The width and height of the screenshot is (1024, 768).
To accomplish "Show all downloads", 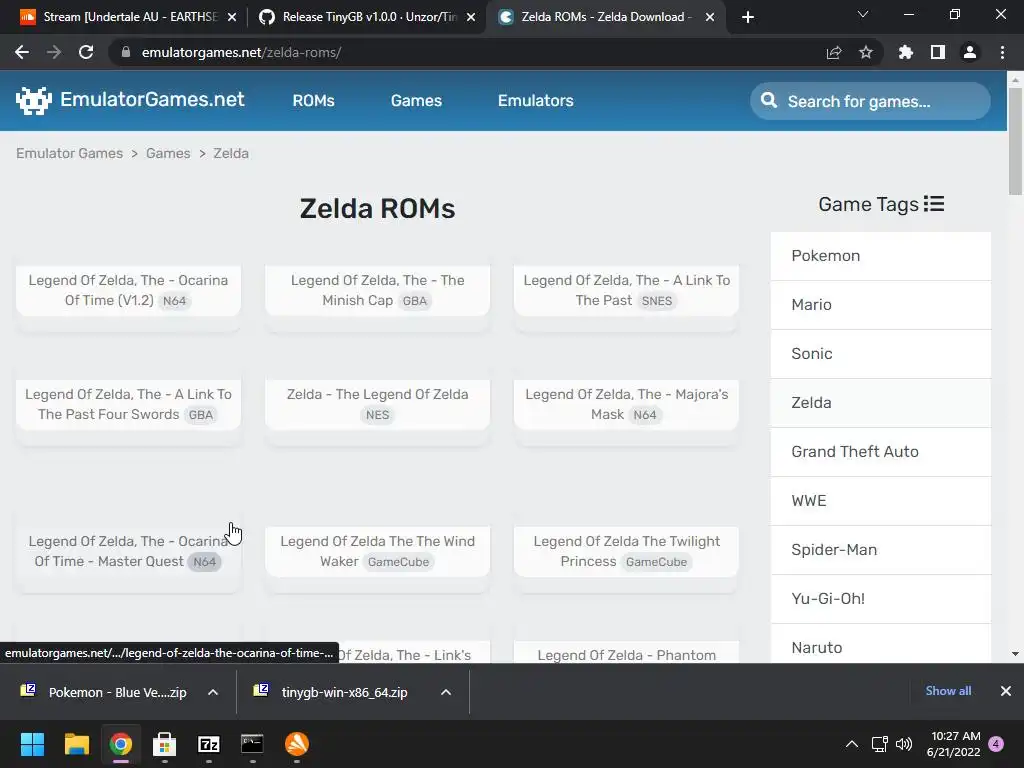I will point(948,691).
